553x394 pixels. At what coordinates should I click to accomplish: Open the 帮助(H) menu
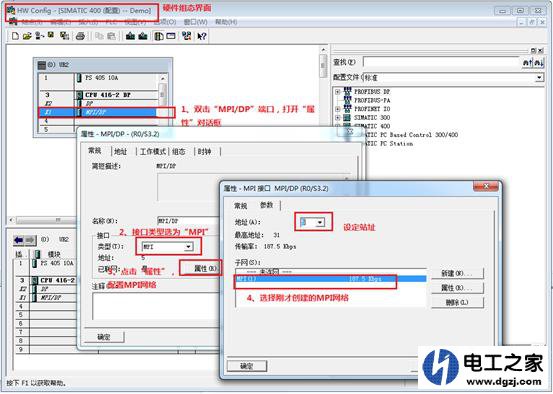pos(226,22)
